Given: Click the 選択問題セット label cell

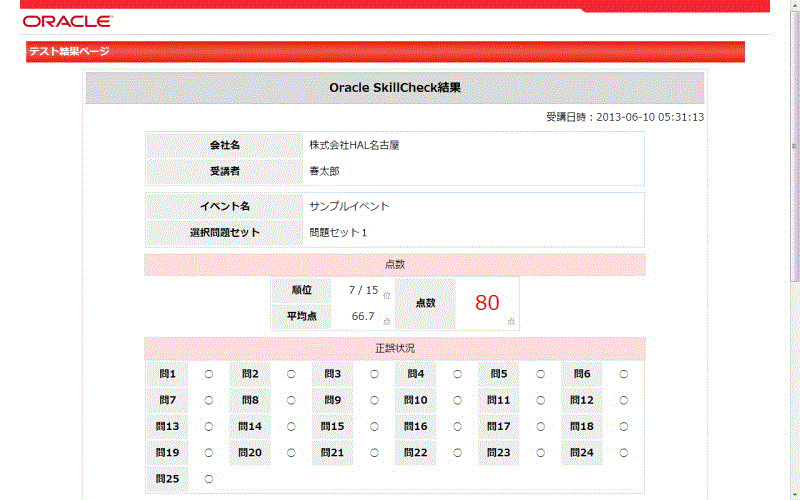Looking at the screenshot, I should pyautogui.click(x=224, y=233).
